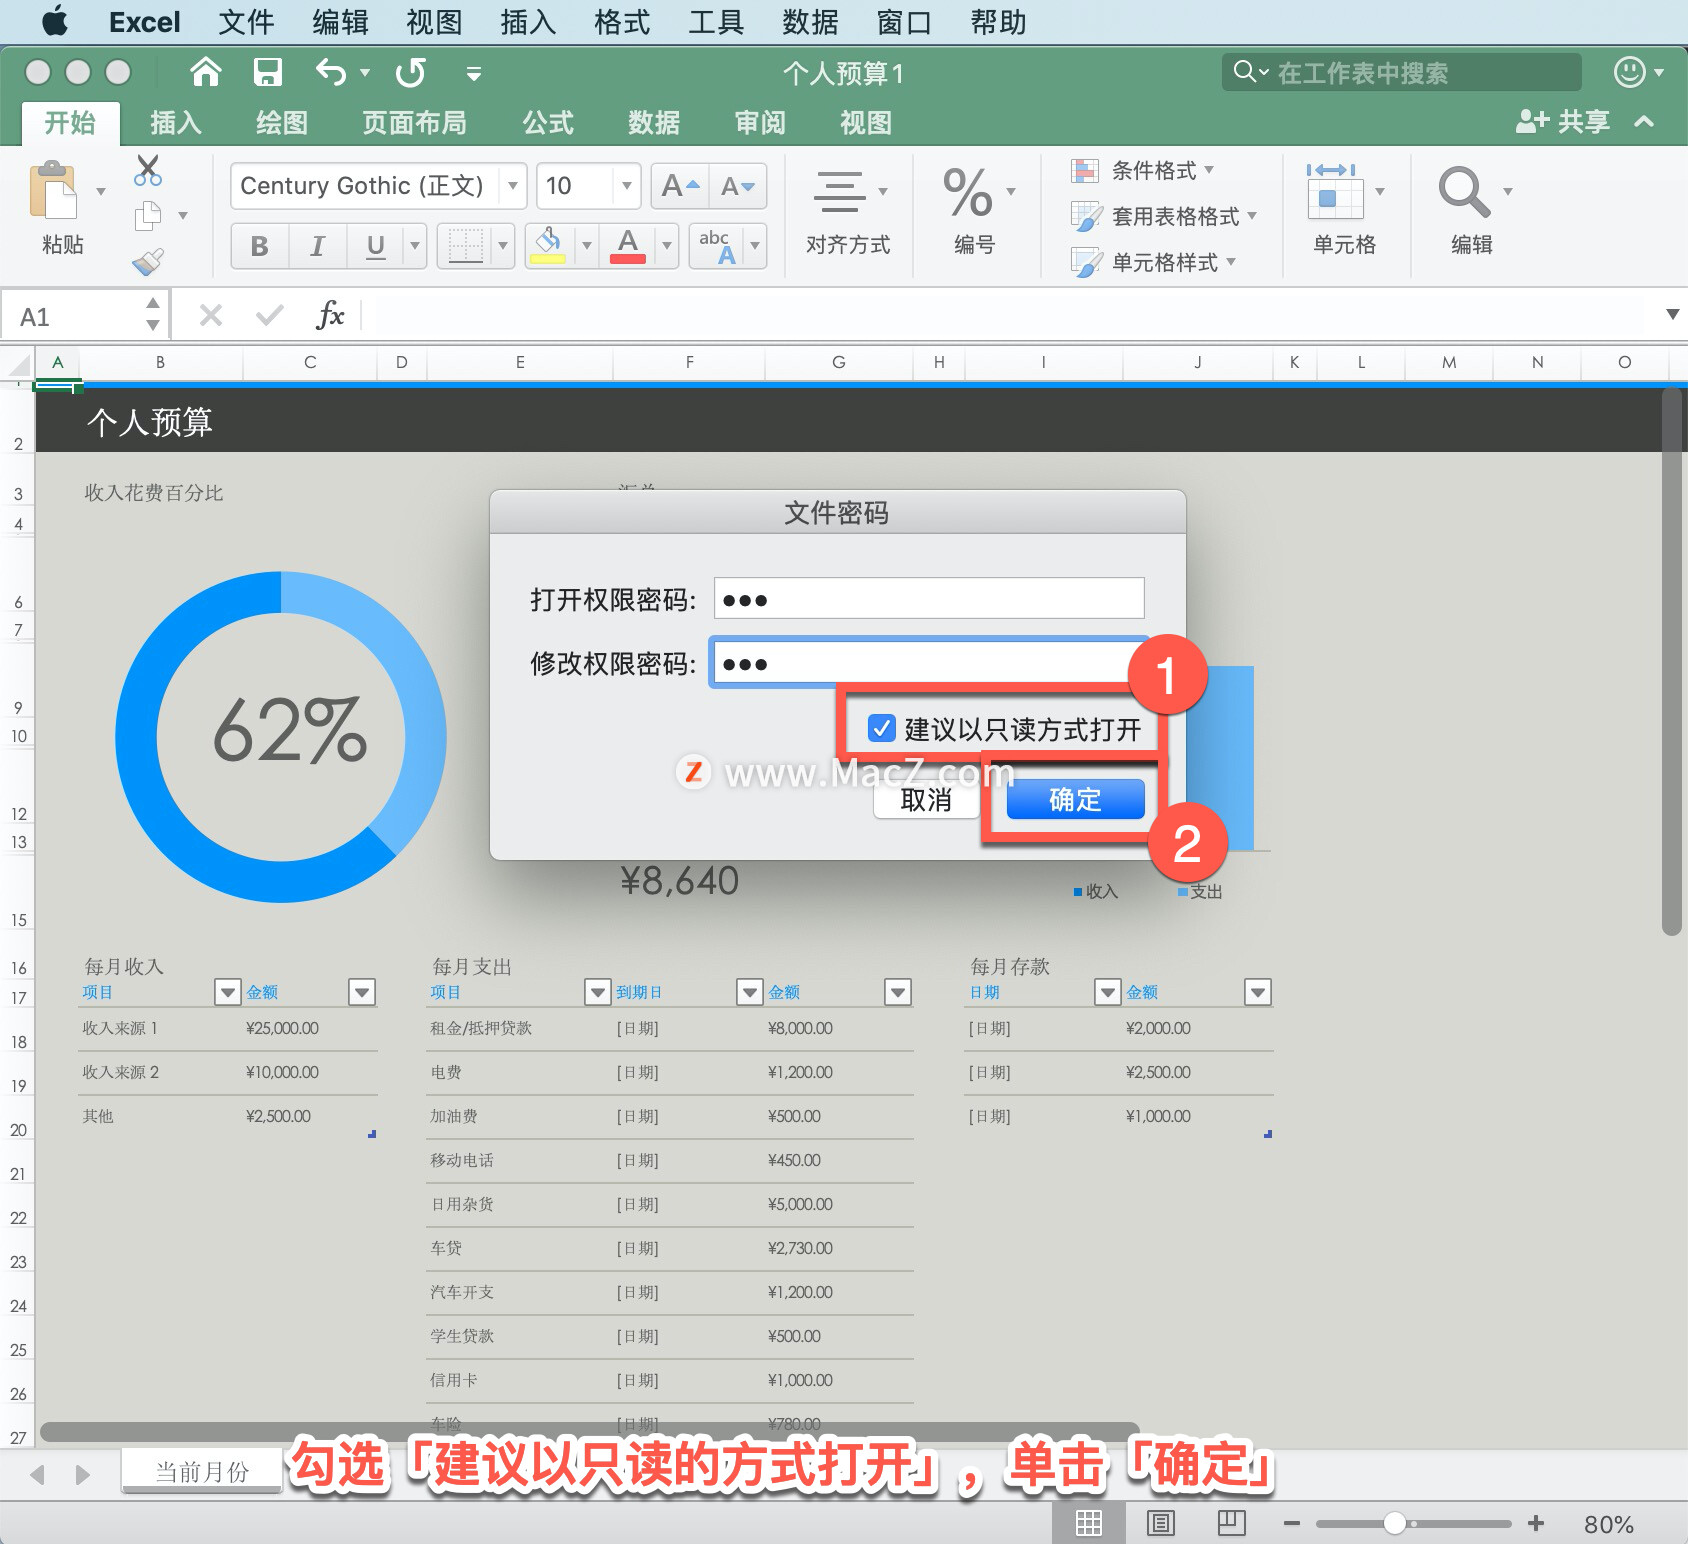Image resolution: width=1688 pixels, height=1544 pixels.
Task: Switch to 审阅 ribbon tab
Action: click(x=760, y=123)
